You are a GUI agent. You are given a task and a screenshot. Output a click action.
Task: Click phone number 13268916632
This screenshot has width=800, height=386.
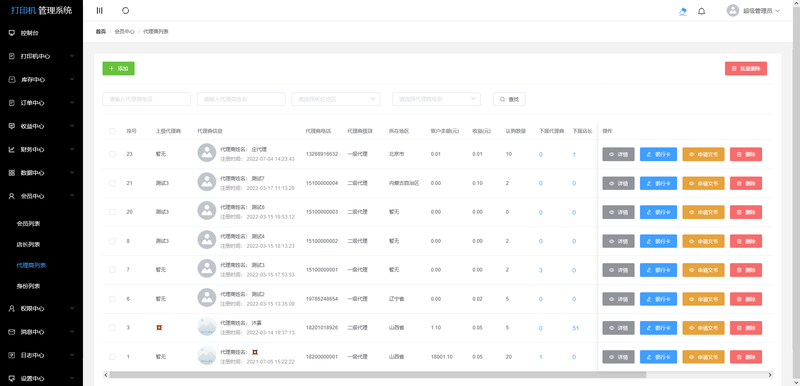pos(321,154)
